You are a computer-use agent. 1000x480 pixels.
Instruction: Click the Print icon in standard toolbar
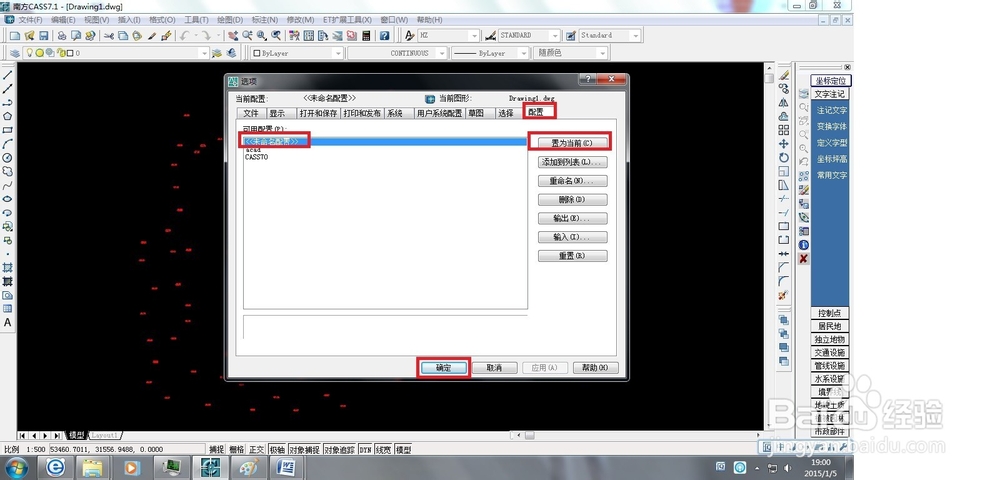62,36
